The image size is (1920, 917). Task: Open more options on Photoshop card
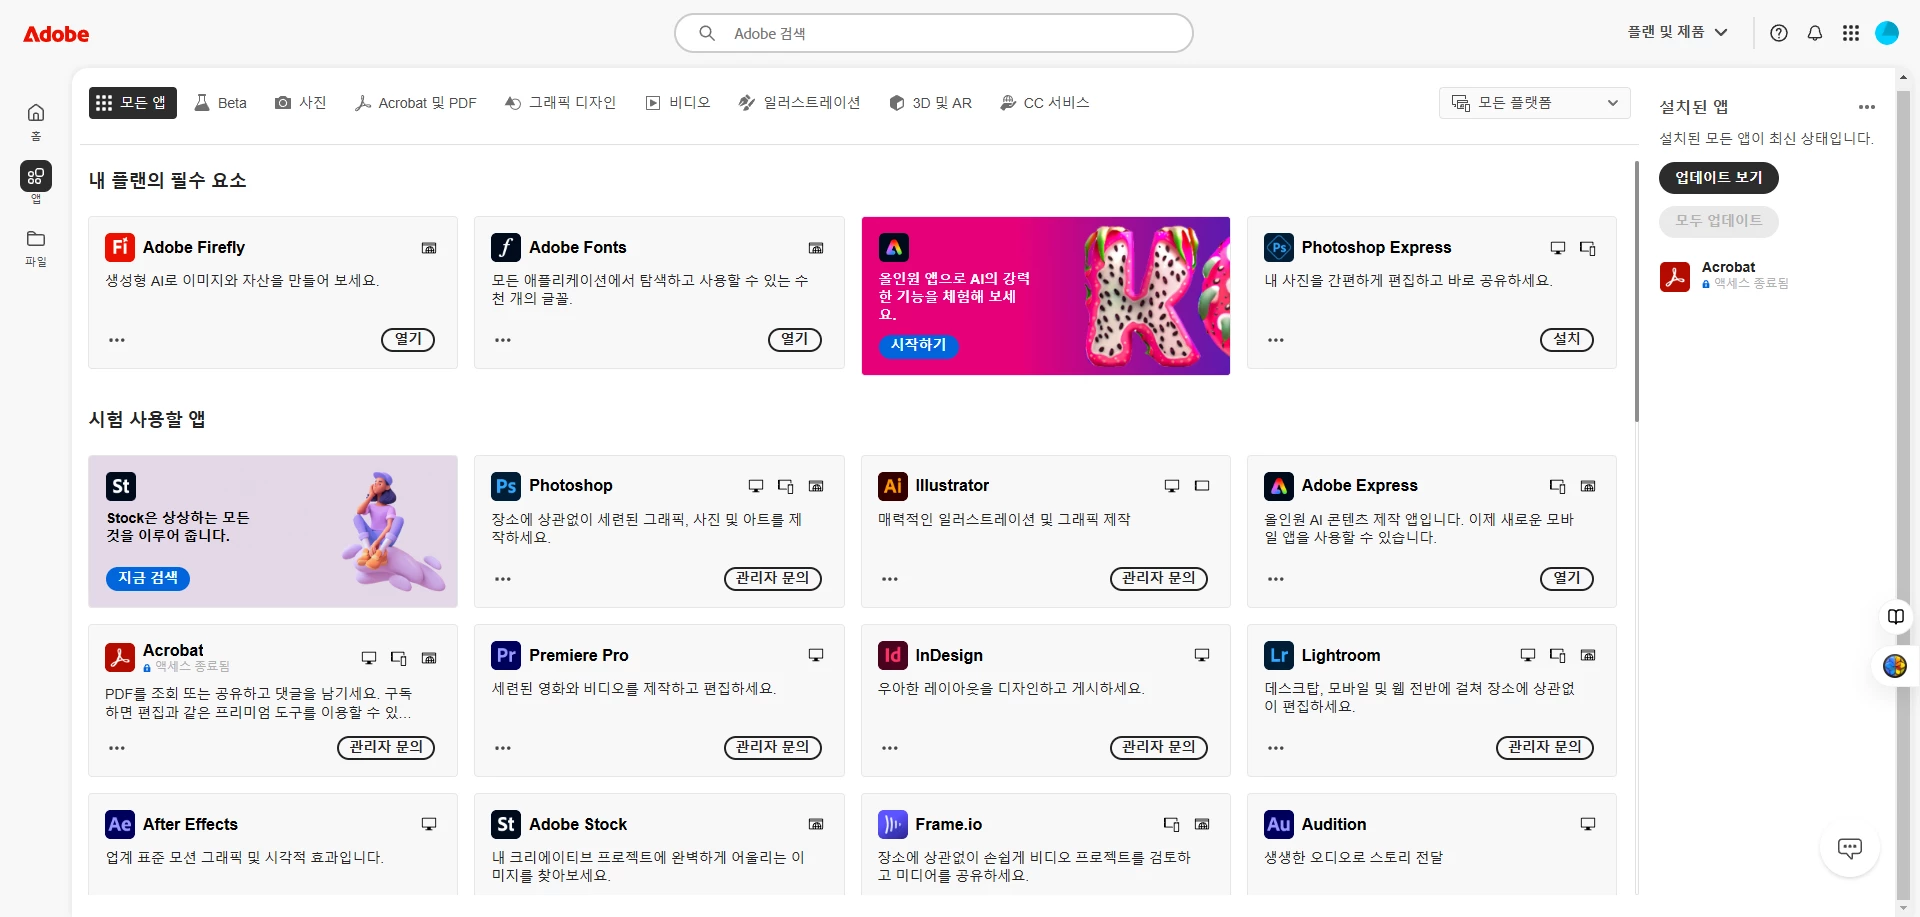coord(503,579)
